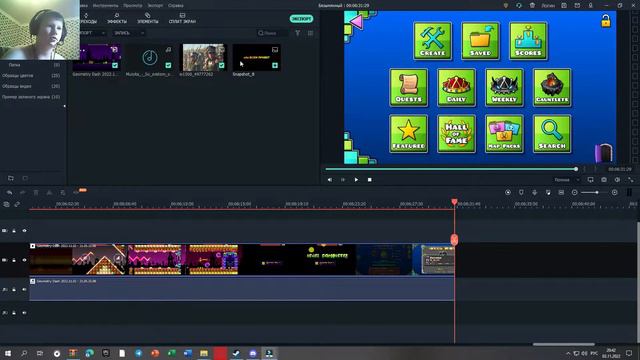Toggle visibility eye on empty top video track
Viewport: 640px width, 360px height.
pyautogui.click(x=24, y=231)
